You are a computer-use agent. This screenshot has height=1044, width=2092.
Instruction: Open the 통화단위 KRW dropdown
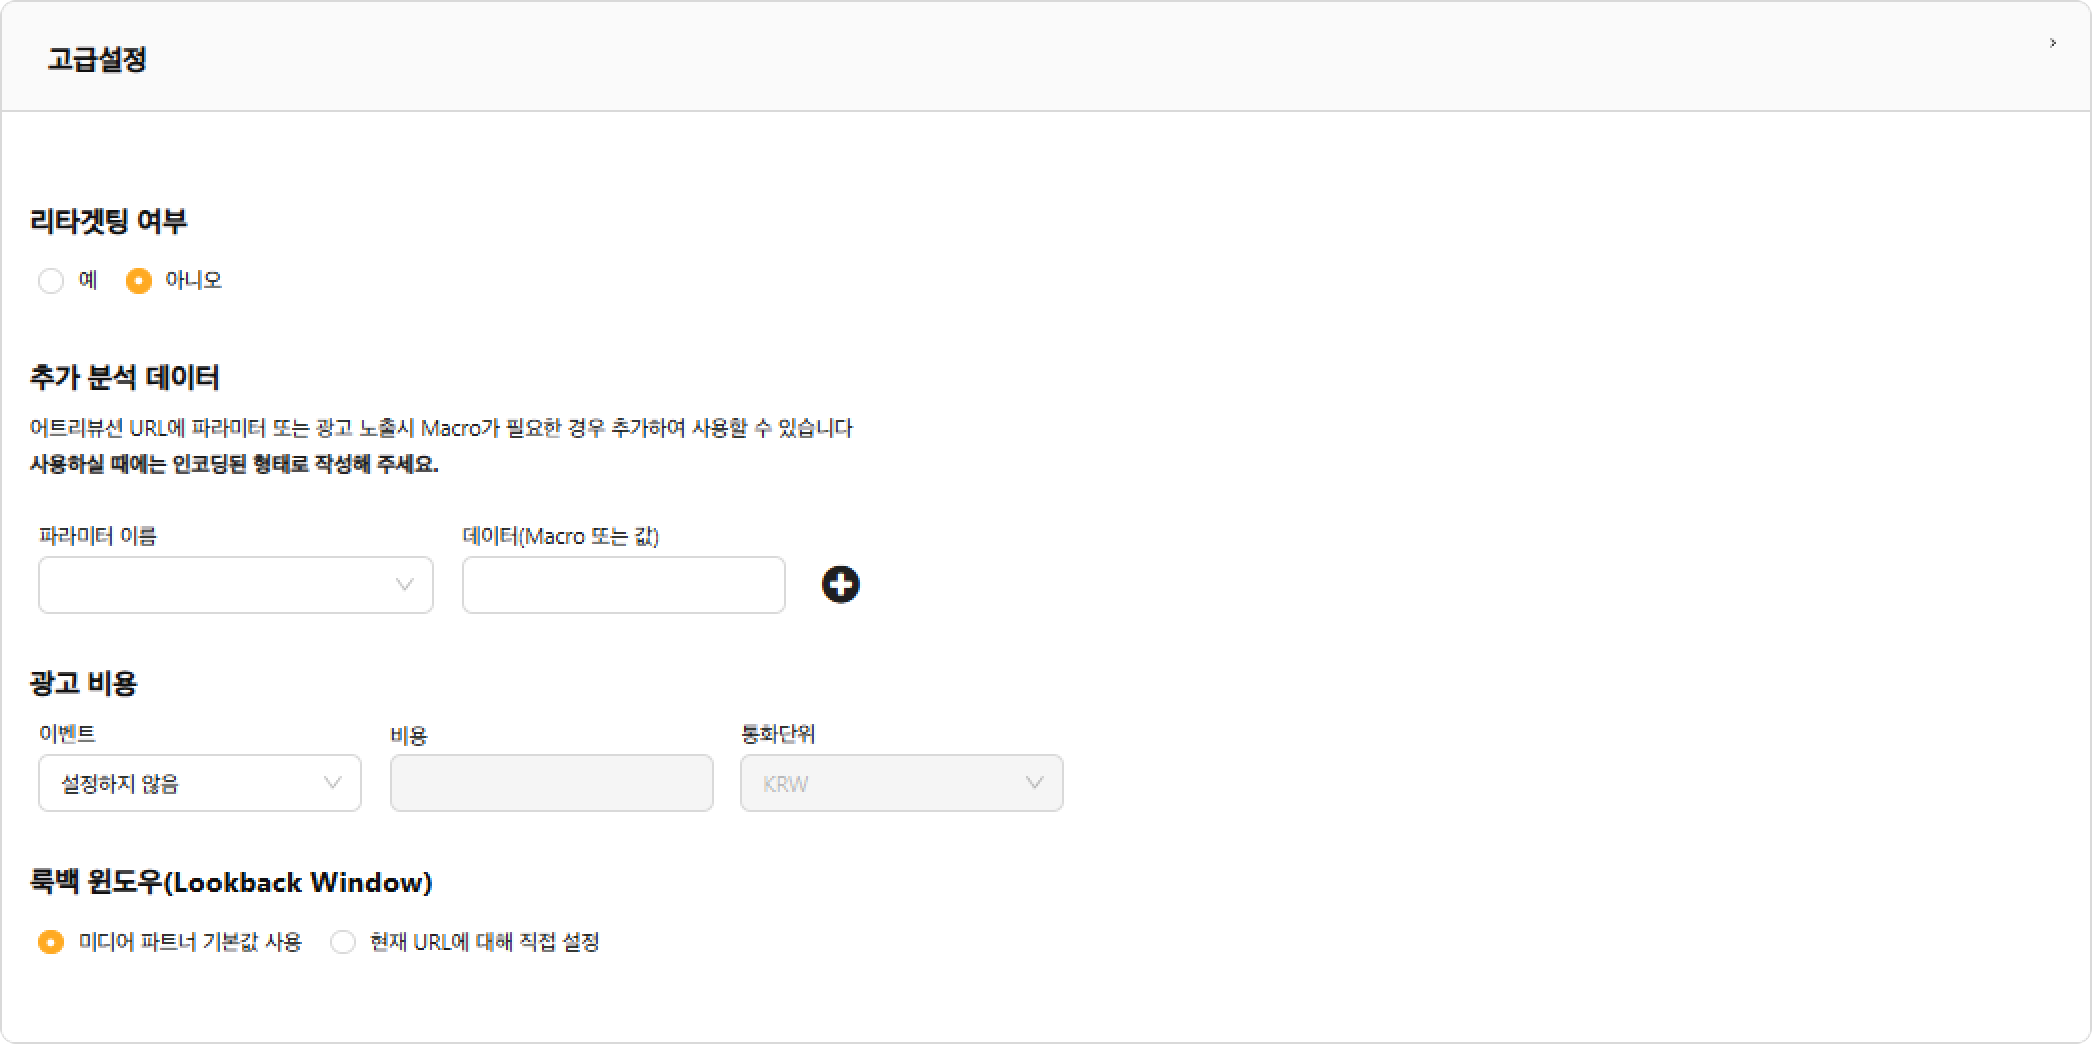tap(902, 783)
